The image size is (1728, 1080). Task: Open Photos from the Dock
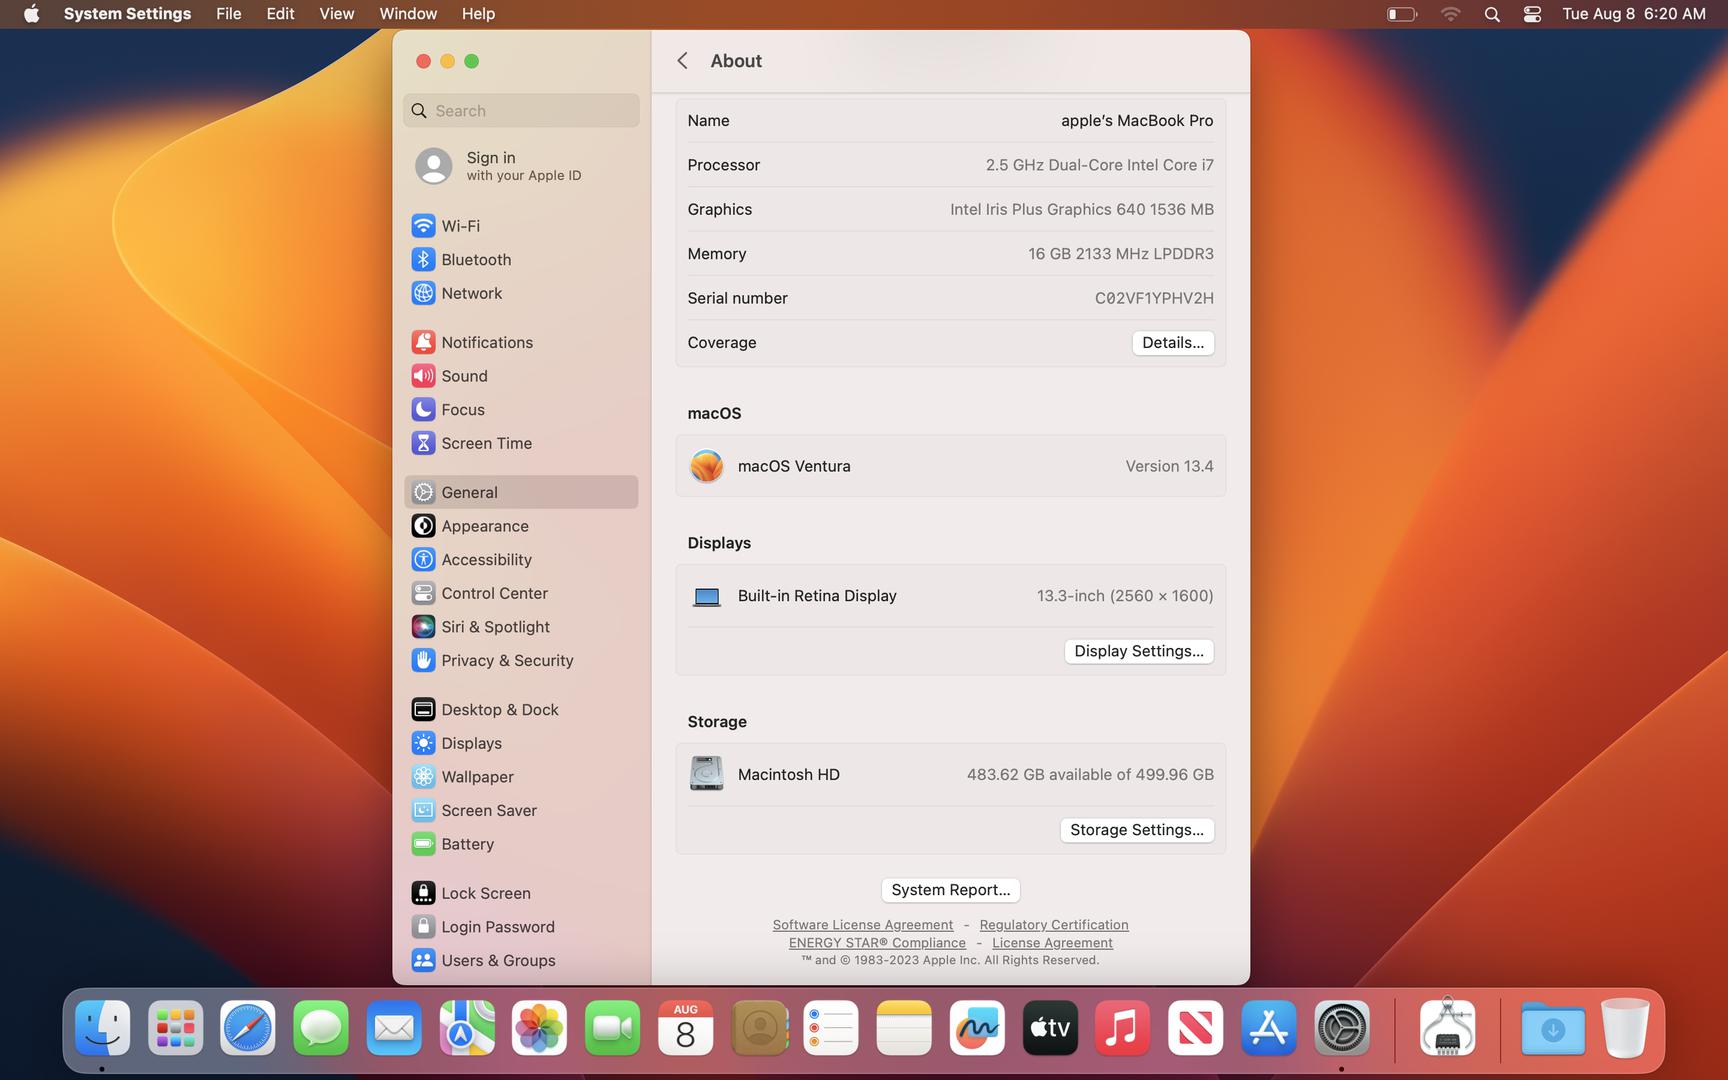tap(540, 1028)
